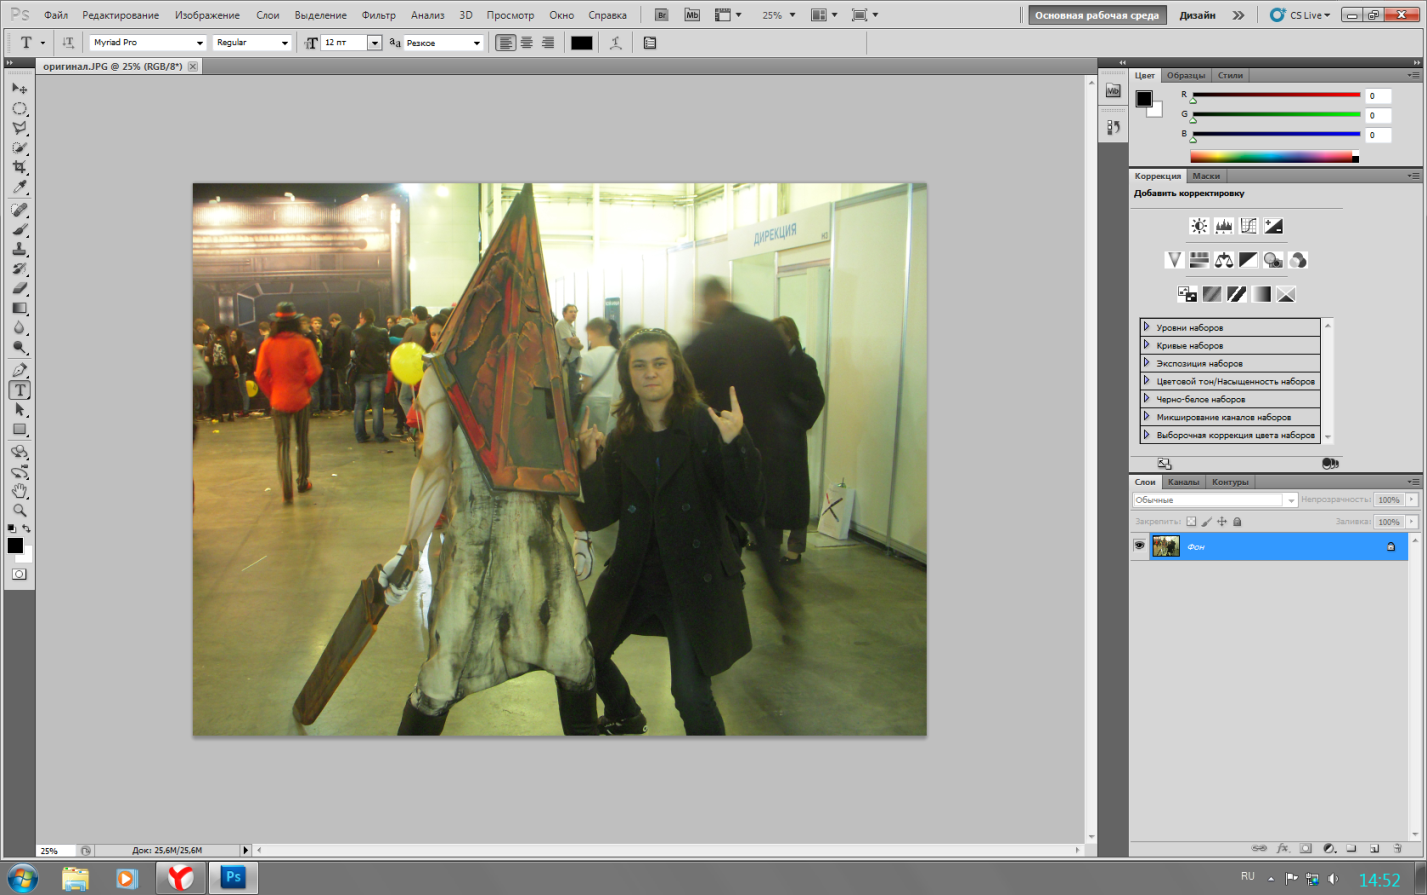Select the Crop tool
Viewport: 1427px width, 895px height.
click(19, 167)
